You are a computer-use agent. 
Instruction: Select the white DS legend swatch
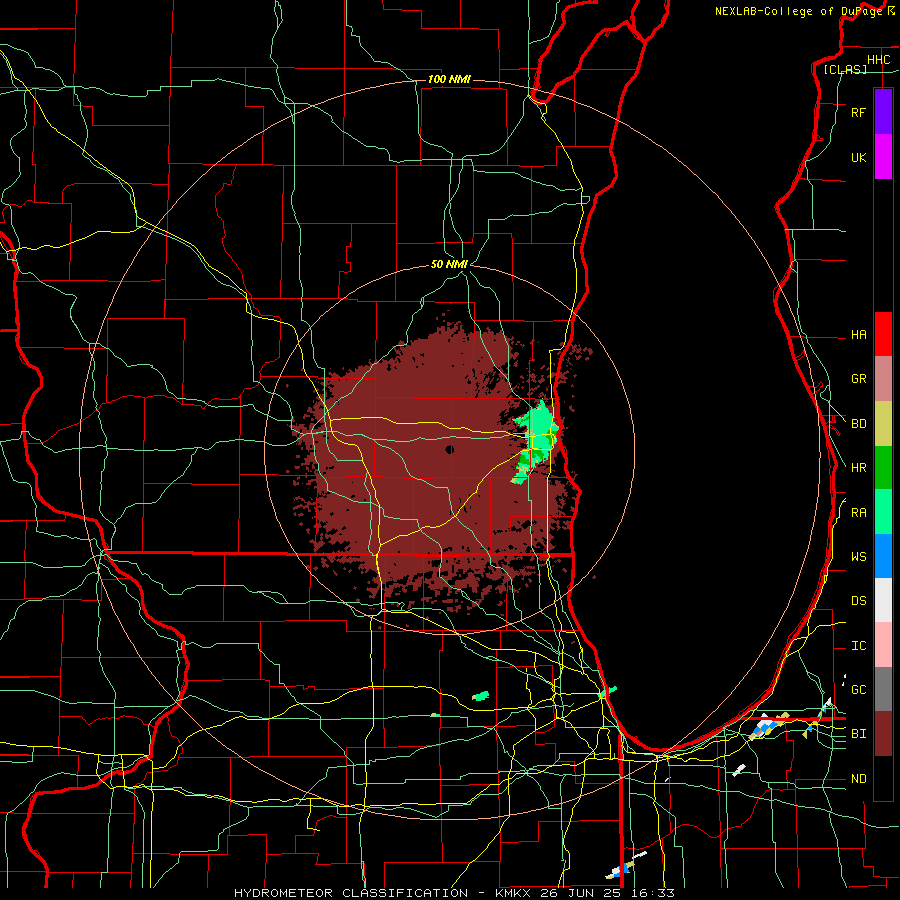883,600
